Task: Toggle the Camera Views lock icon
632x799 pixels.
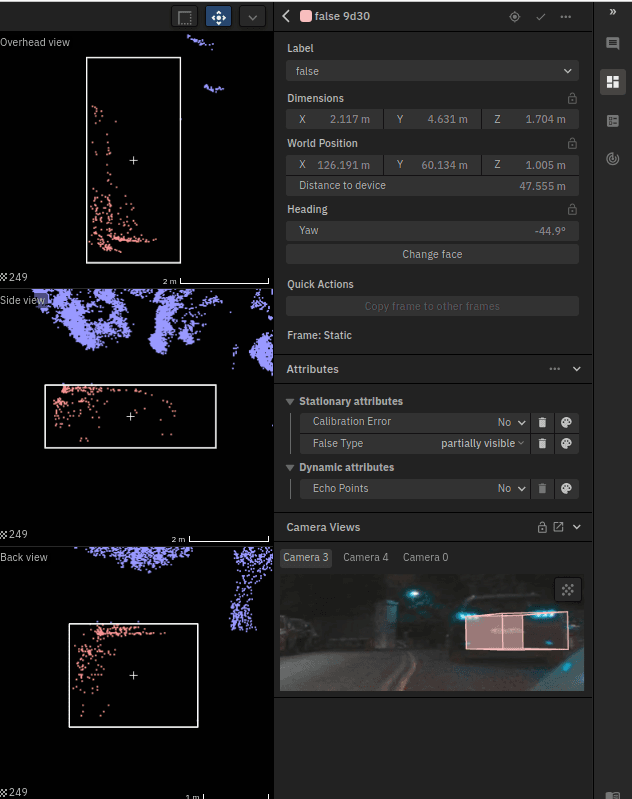Action: [542, 527]
